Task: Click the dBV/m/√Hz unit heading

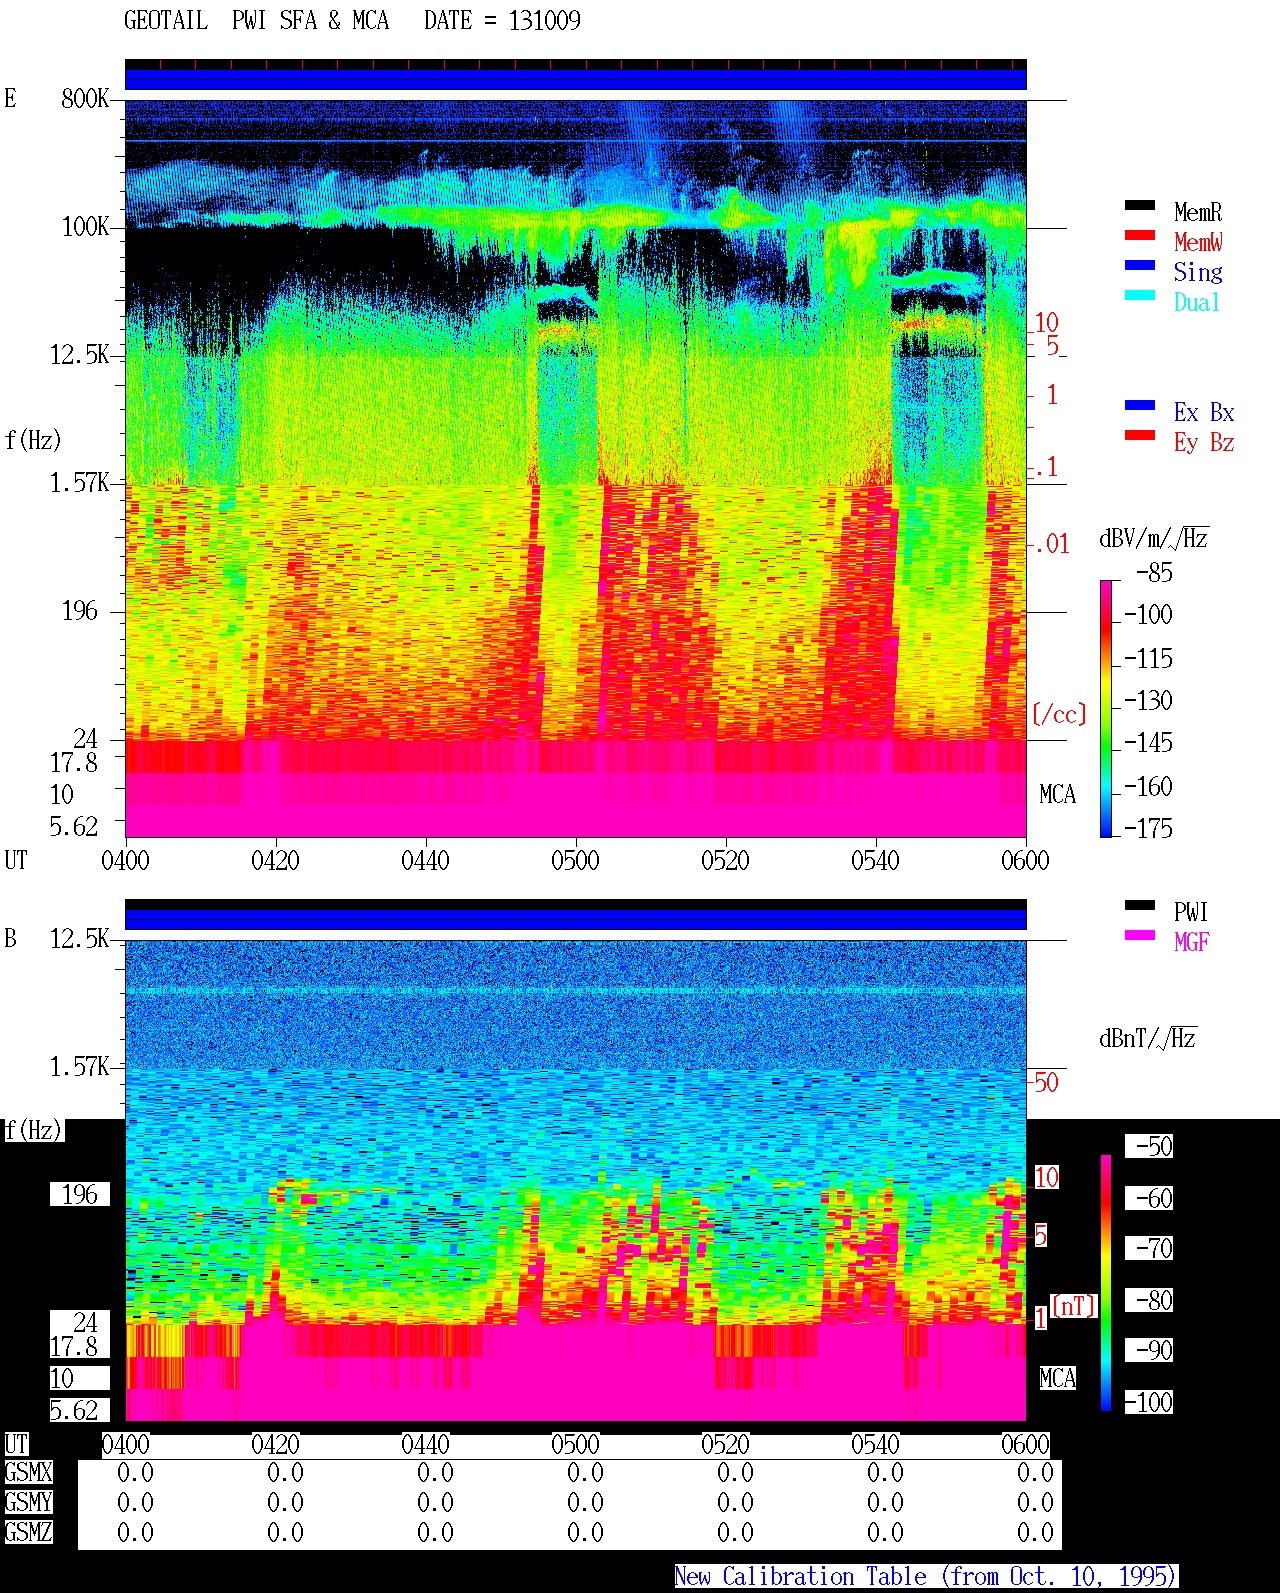Action: click(1154, 538)
